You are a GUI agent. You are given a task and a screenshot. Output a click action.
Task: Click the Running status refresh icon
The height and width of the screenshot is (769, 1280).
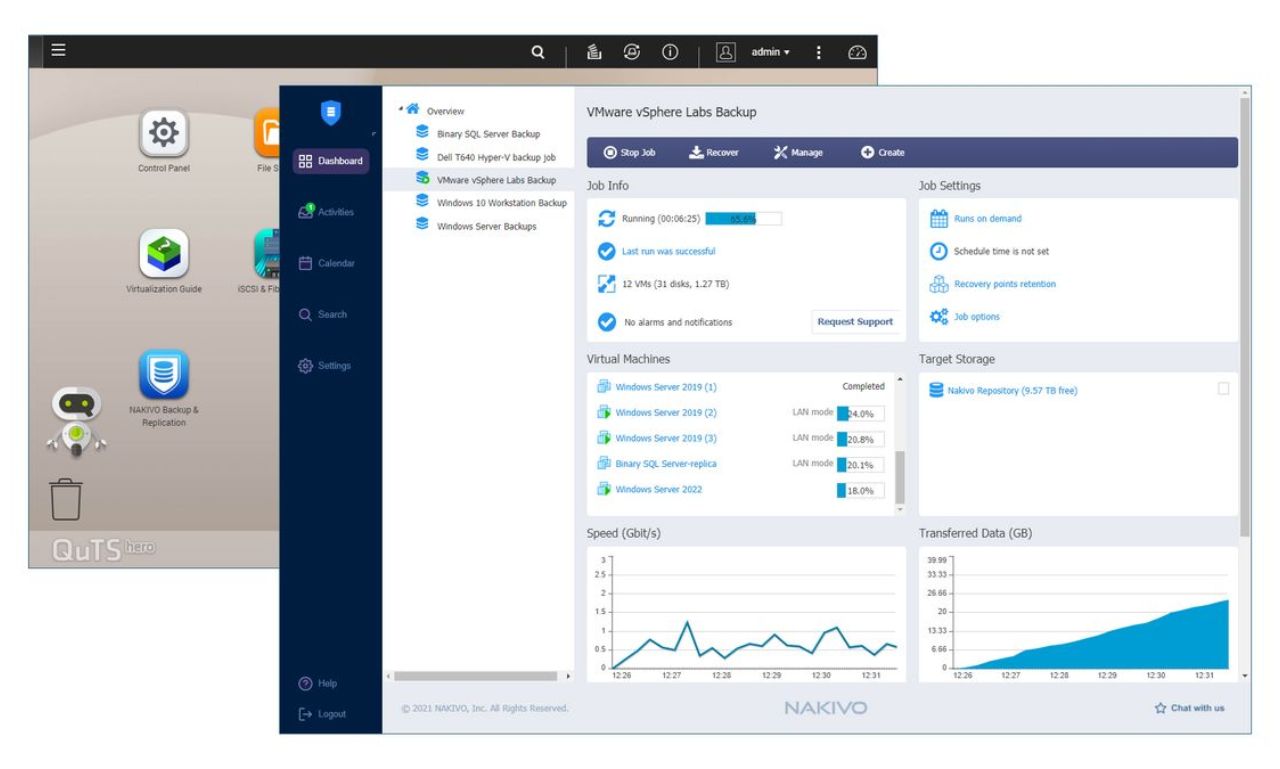(x=605, y=219)
